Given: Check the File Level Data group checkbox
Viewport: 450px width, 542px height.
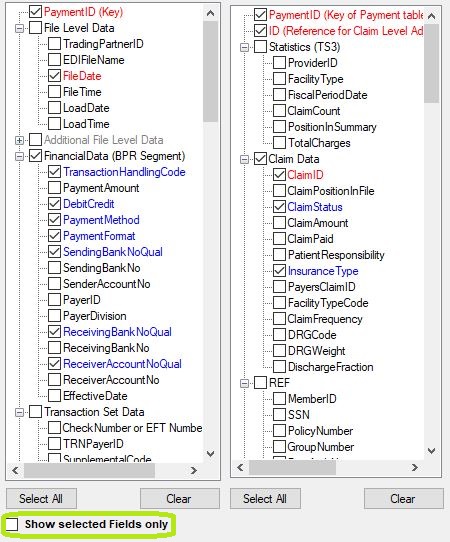Looking at the screenshot, I should click(x=35, y=28).
